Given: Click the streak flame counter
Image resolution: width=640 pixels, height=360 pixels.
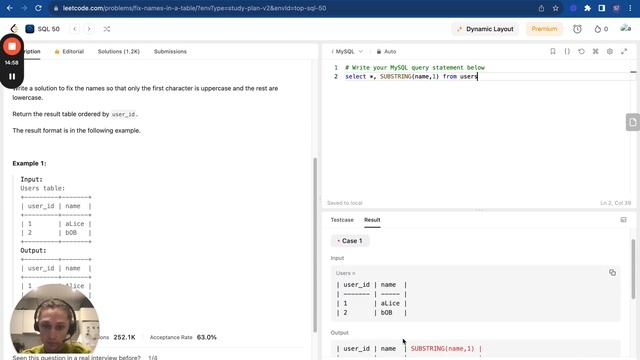Looking at the screenshot, I should [x=601, y=29].
